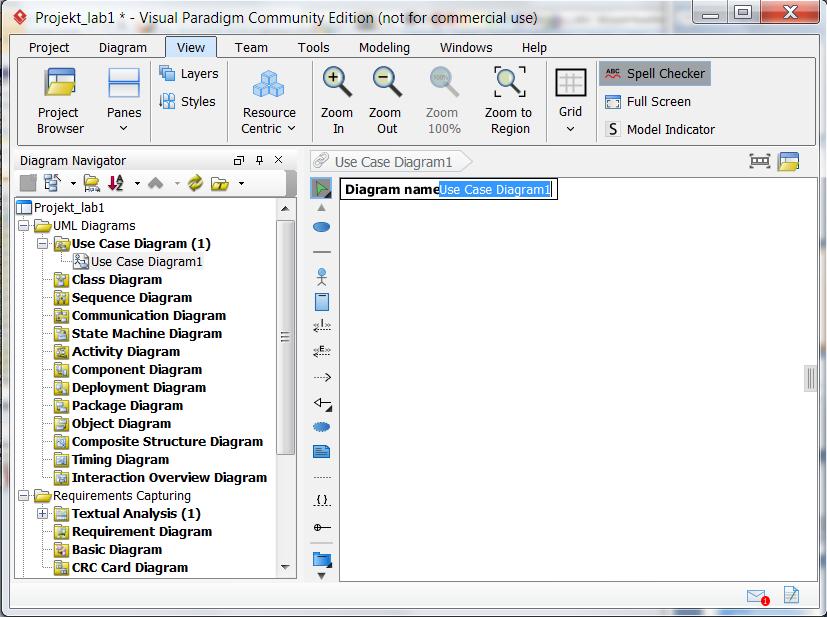The width and height of the screenshot is (827, 617).
Task: Reset view with Zoom 100%
Action: click(443, 100)
